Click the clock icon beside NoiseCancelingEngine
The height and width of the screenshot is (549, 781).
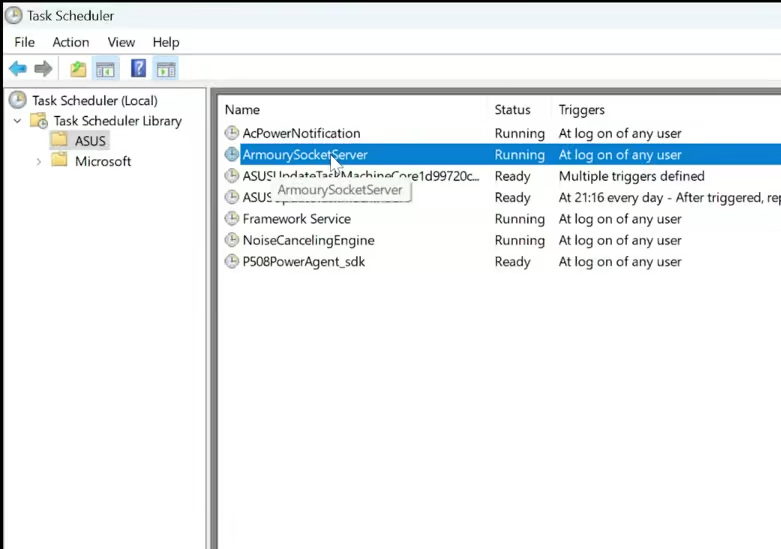tap(232, 240)
